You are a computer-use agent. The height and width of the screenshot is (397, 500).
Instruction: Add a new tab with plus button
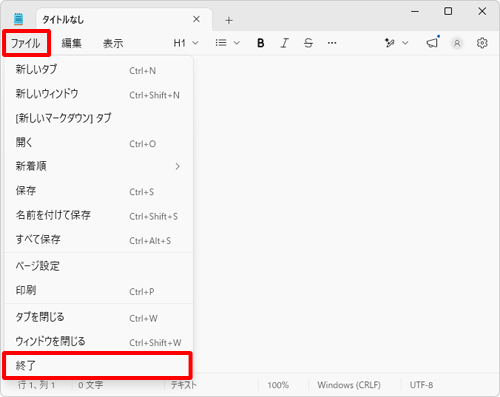(x=229, y=20)
